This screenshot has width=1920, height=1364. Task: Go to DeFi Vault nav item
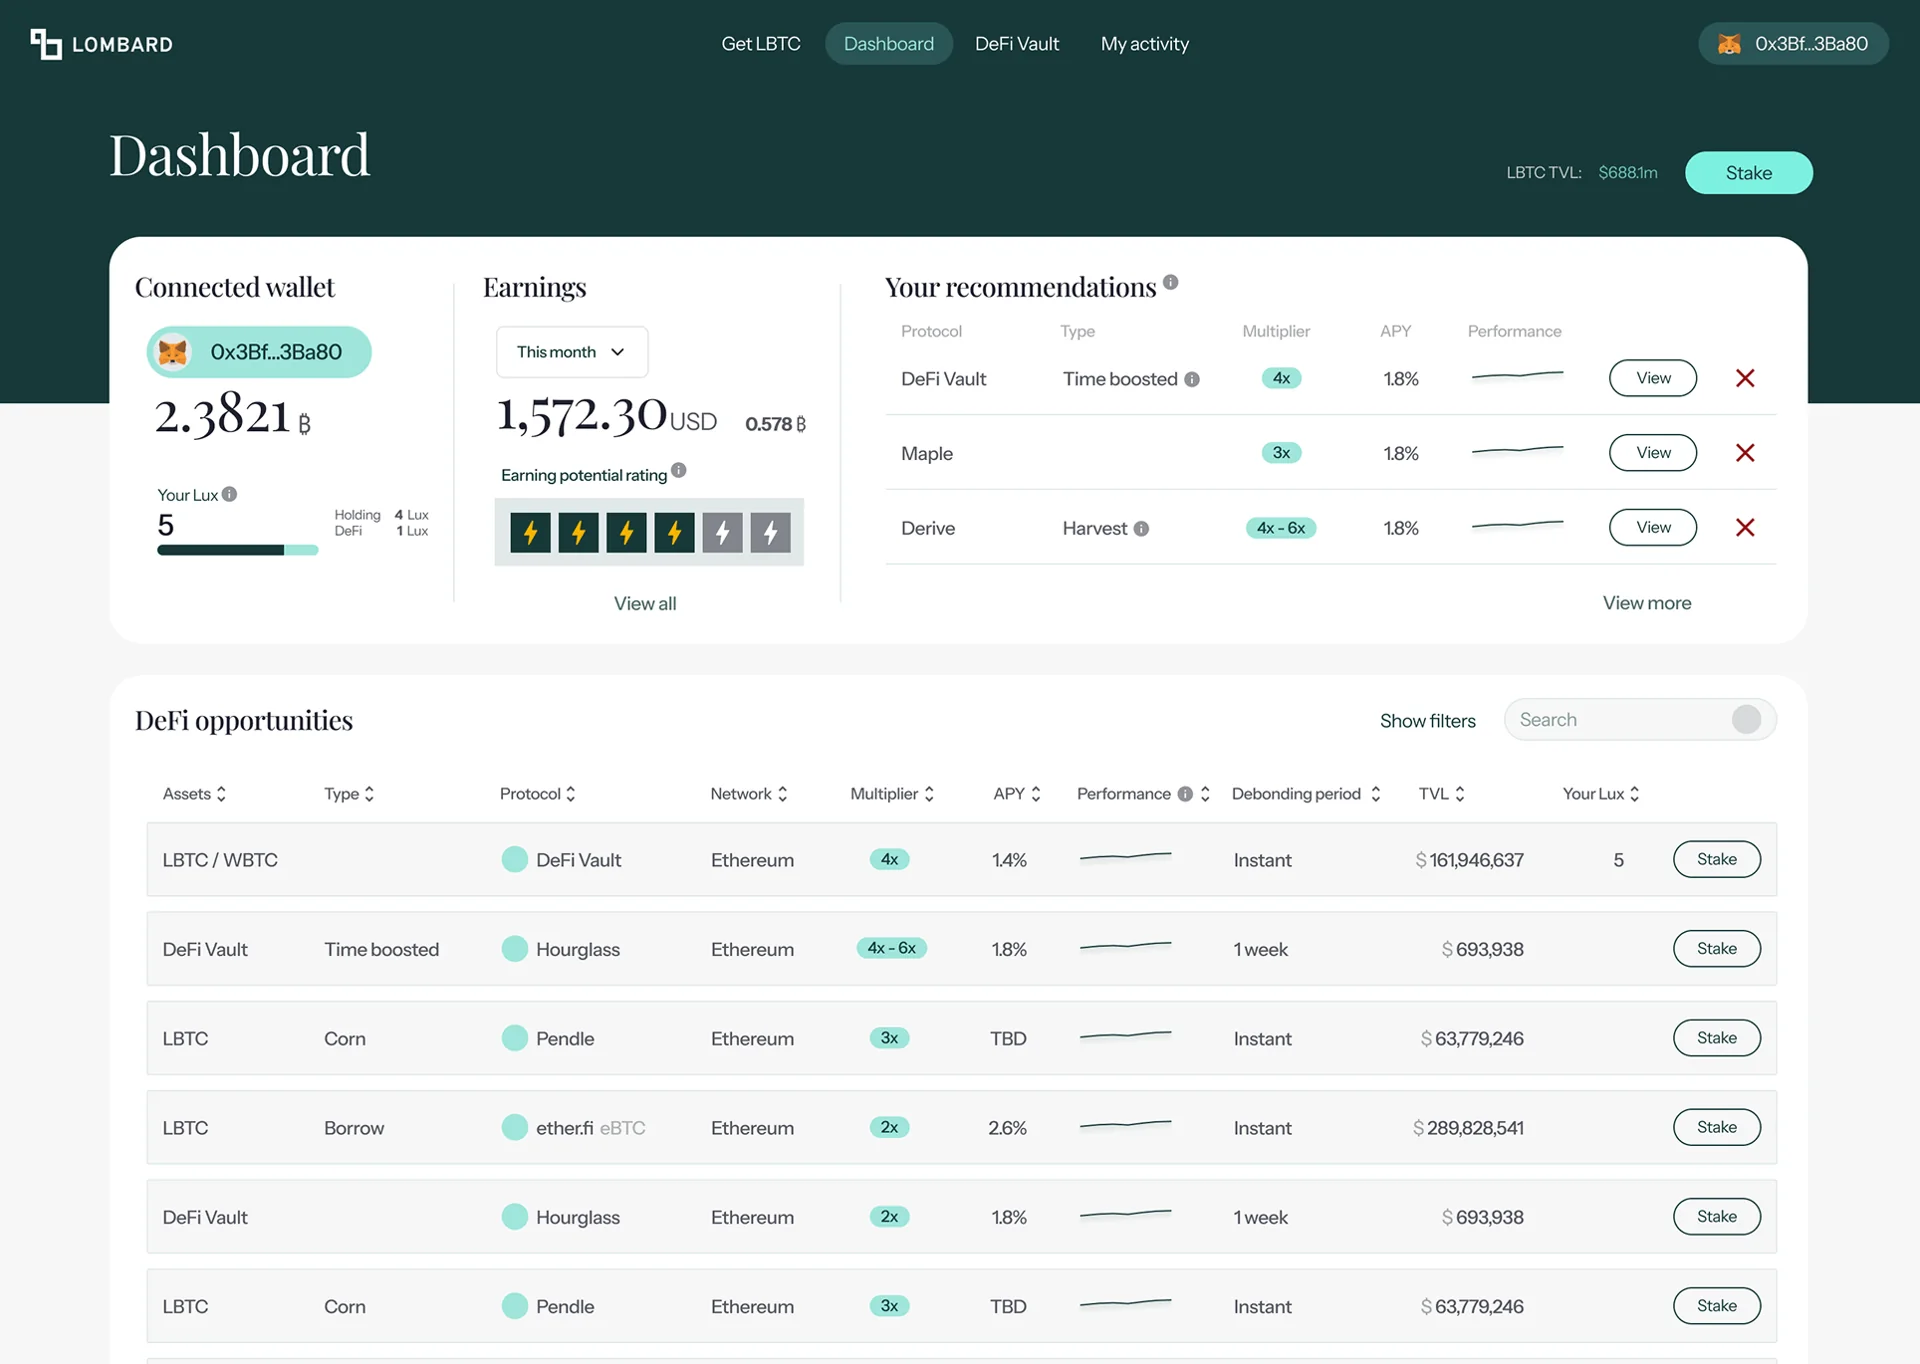1017,44
